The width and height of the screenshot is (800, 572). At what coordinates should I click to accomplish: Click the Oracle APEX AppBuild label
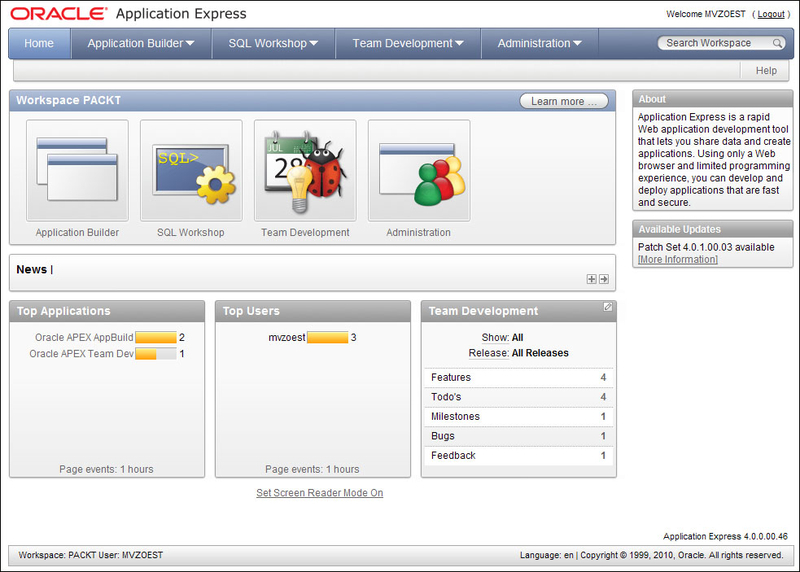click(x=84, y=338)
